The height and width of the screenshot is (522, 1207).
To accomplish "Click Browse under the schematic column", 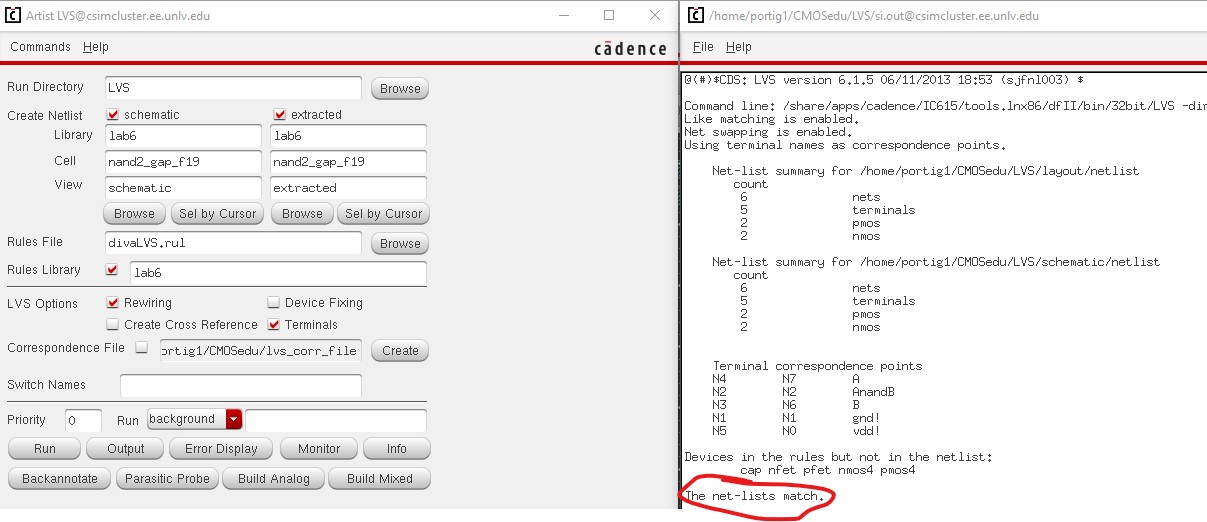I will 134,213.
